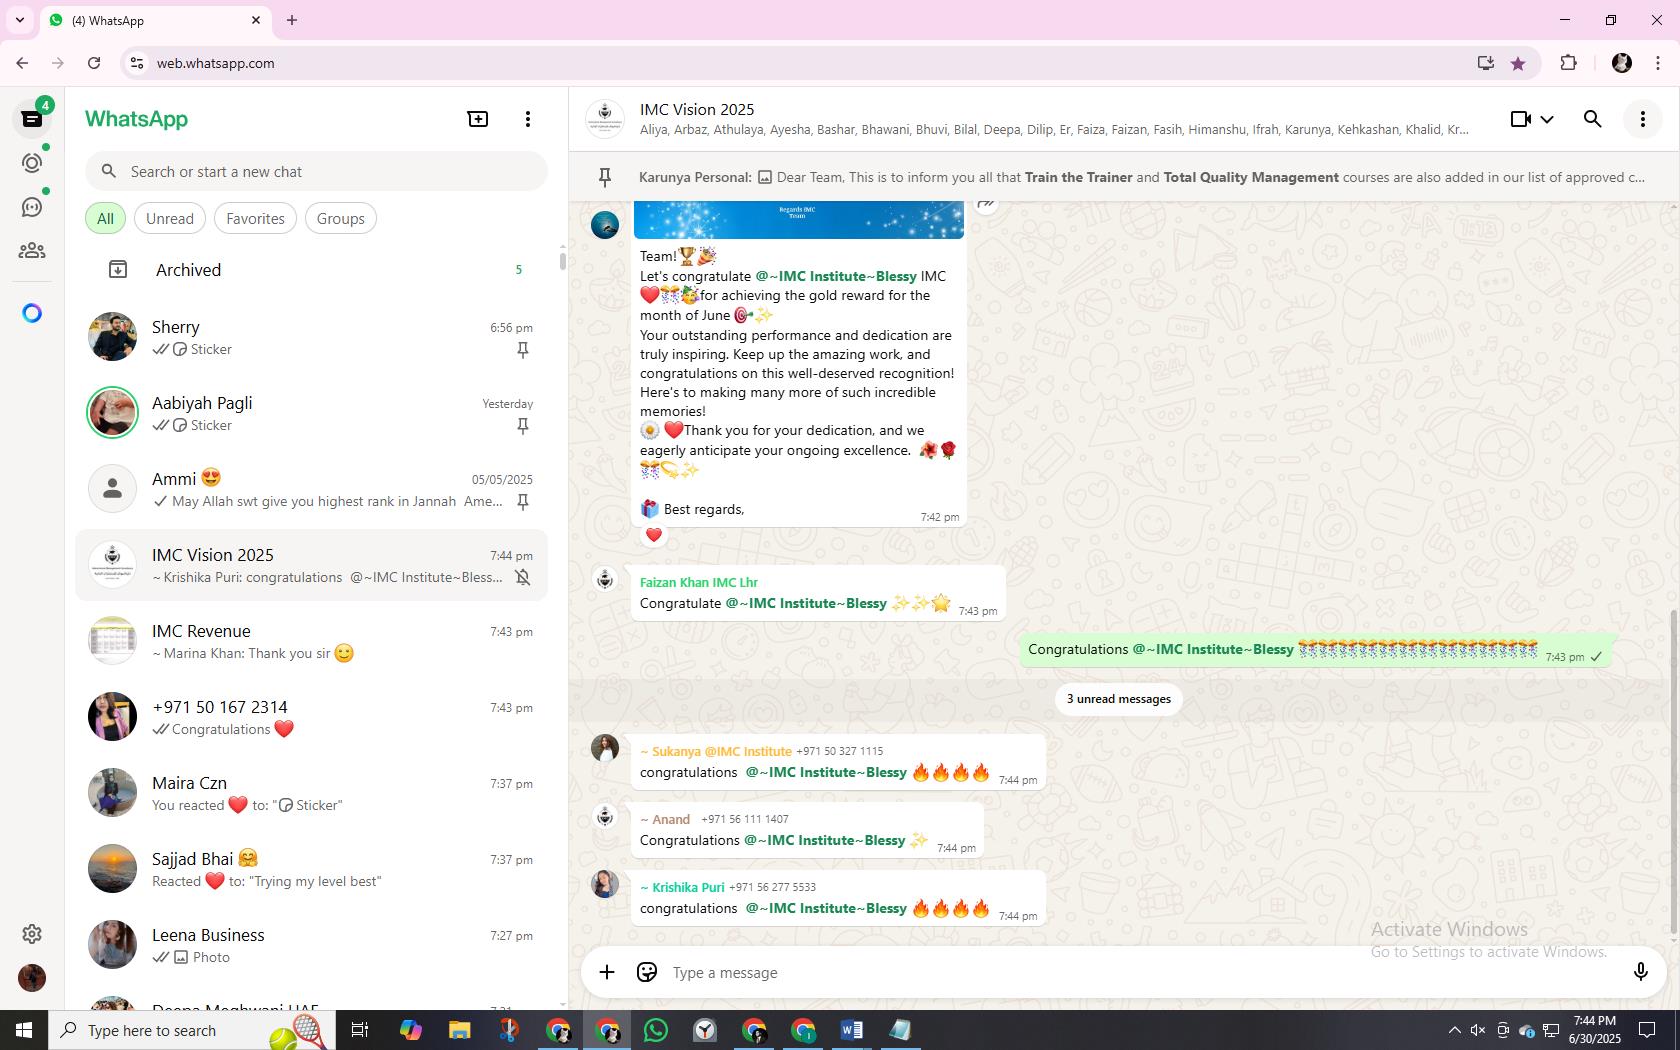This screenshot has height=1050, width=1680.
Task: Select the Favorites filter chip
Action: [255, 219]
